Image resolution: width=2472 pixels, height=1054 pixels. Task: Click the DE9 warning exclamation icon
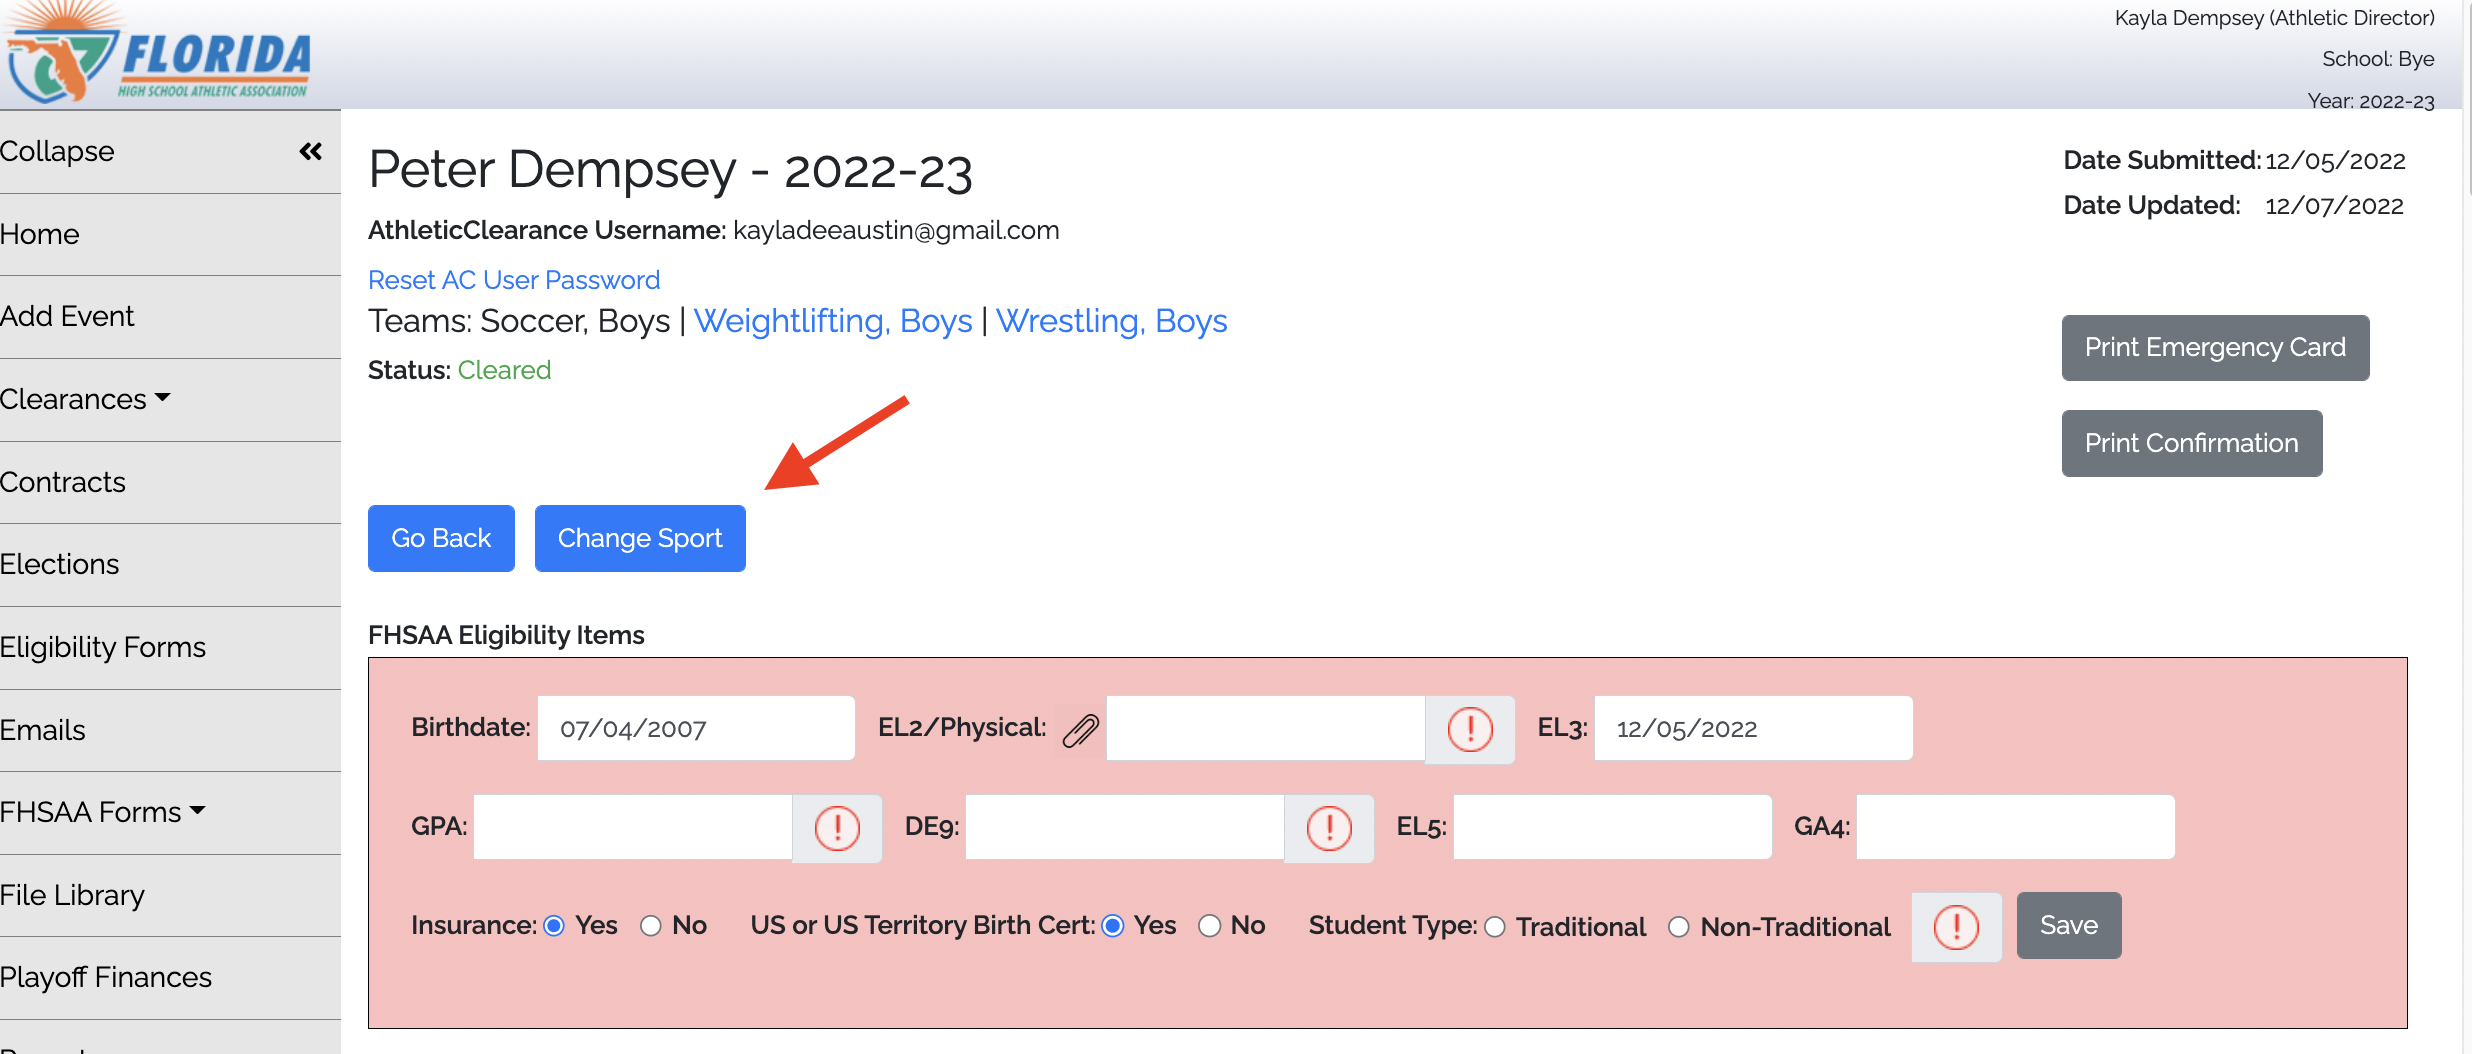point(1329,828)
